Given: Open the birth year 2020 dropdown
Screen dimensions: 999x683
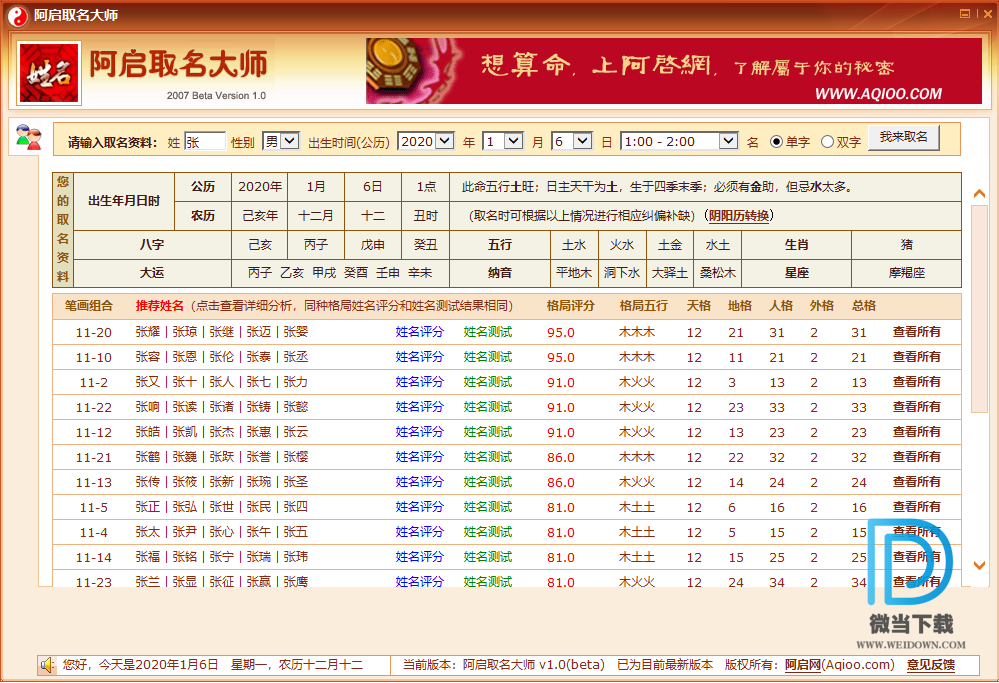Looking at the screenshot, I should click(x=426, y=141).
